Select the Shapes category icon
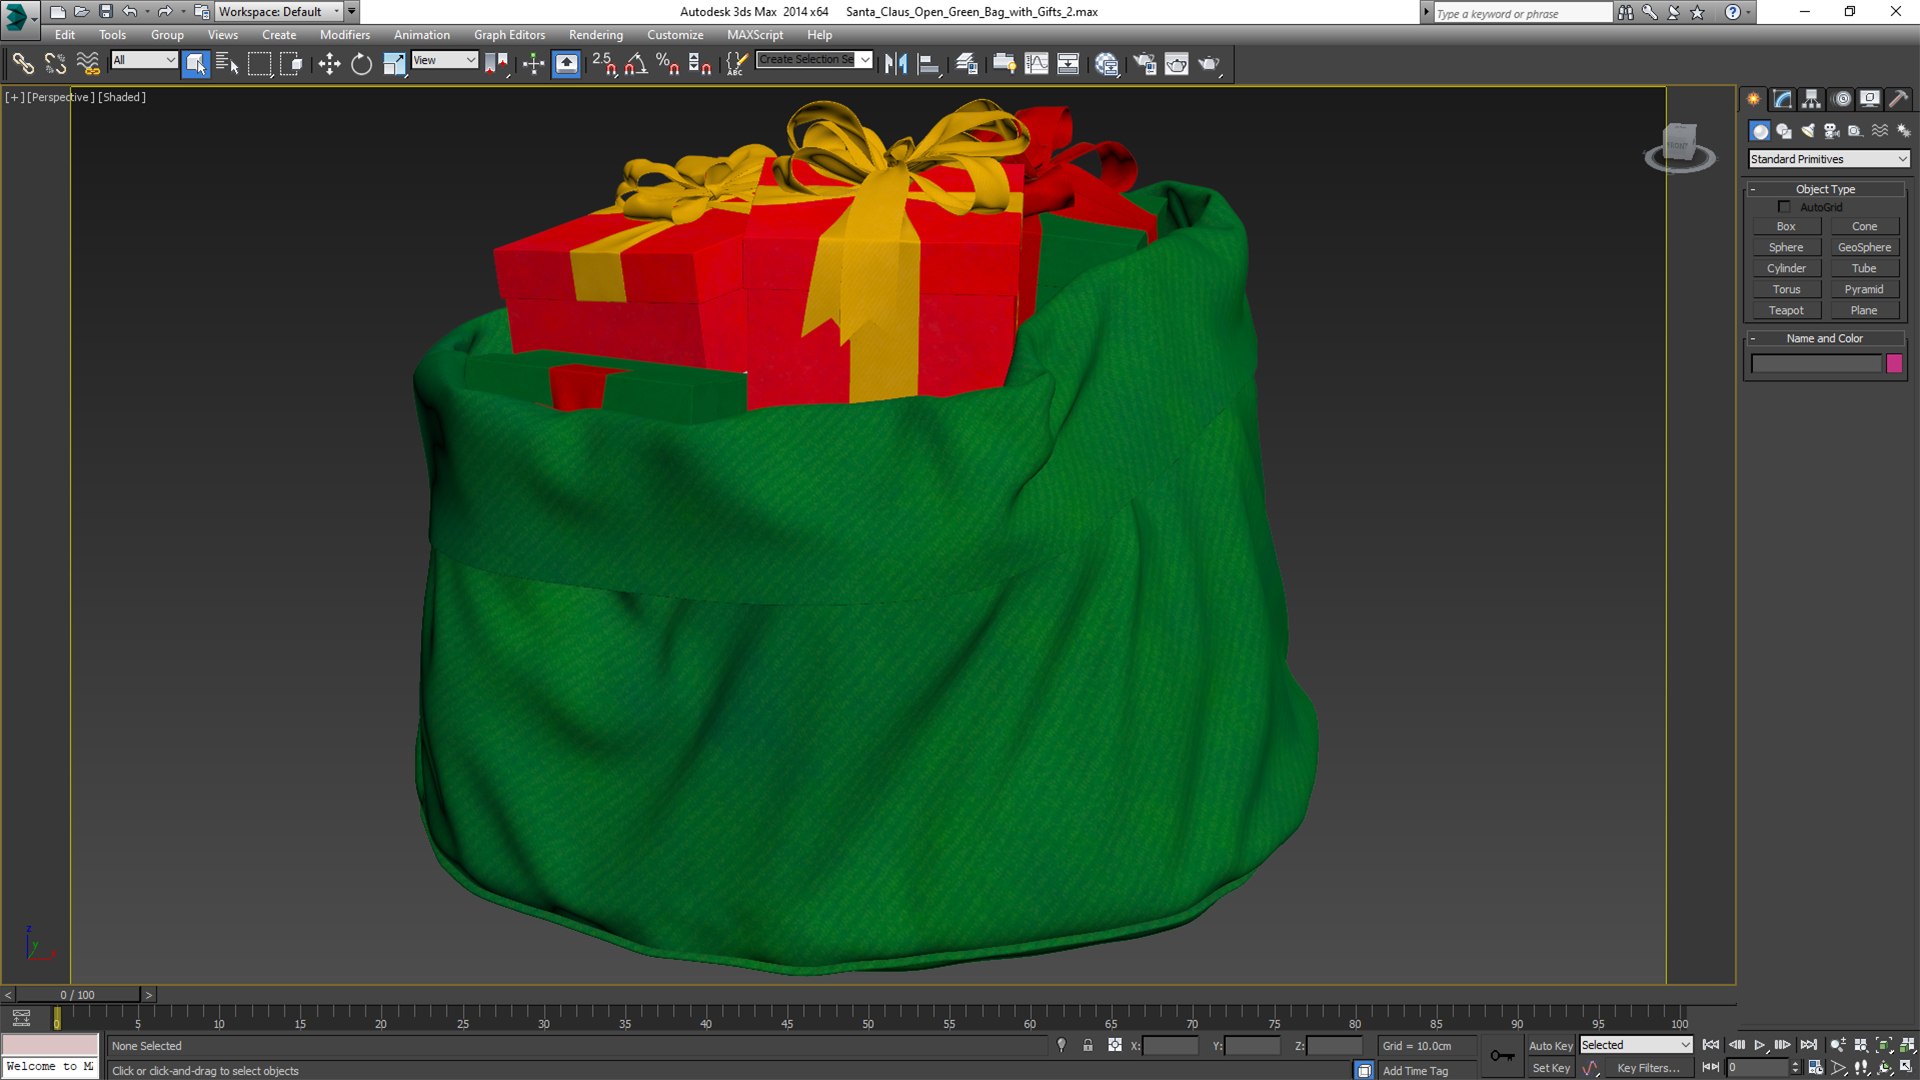Viewport: 1920px width, 1080px height. pos(1784,131)
